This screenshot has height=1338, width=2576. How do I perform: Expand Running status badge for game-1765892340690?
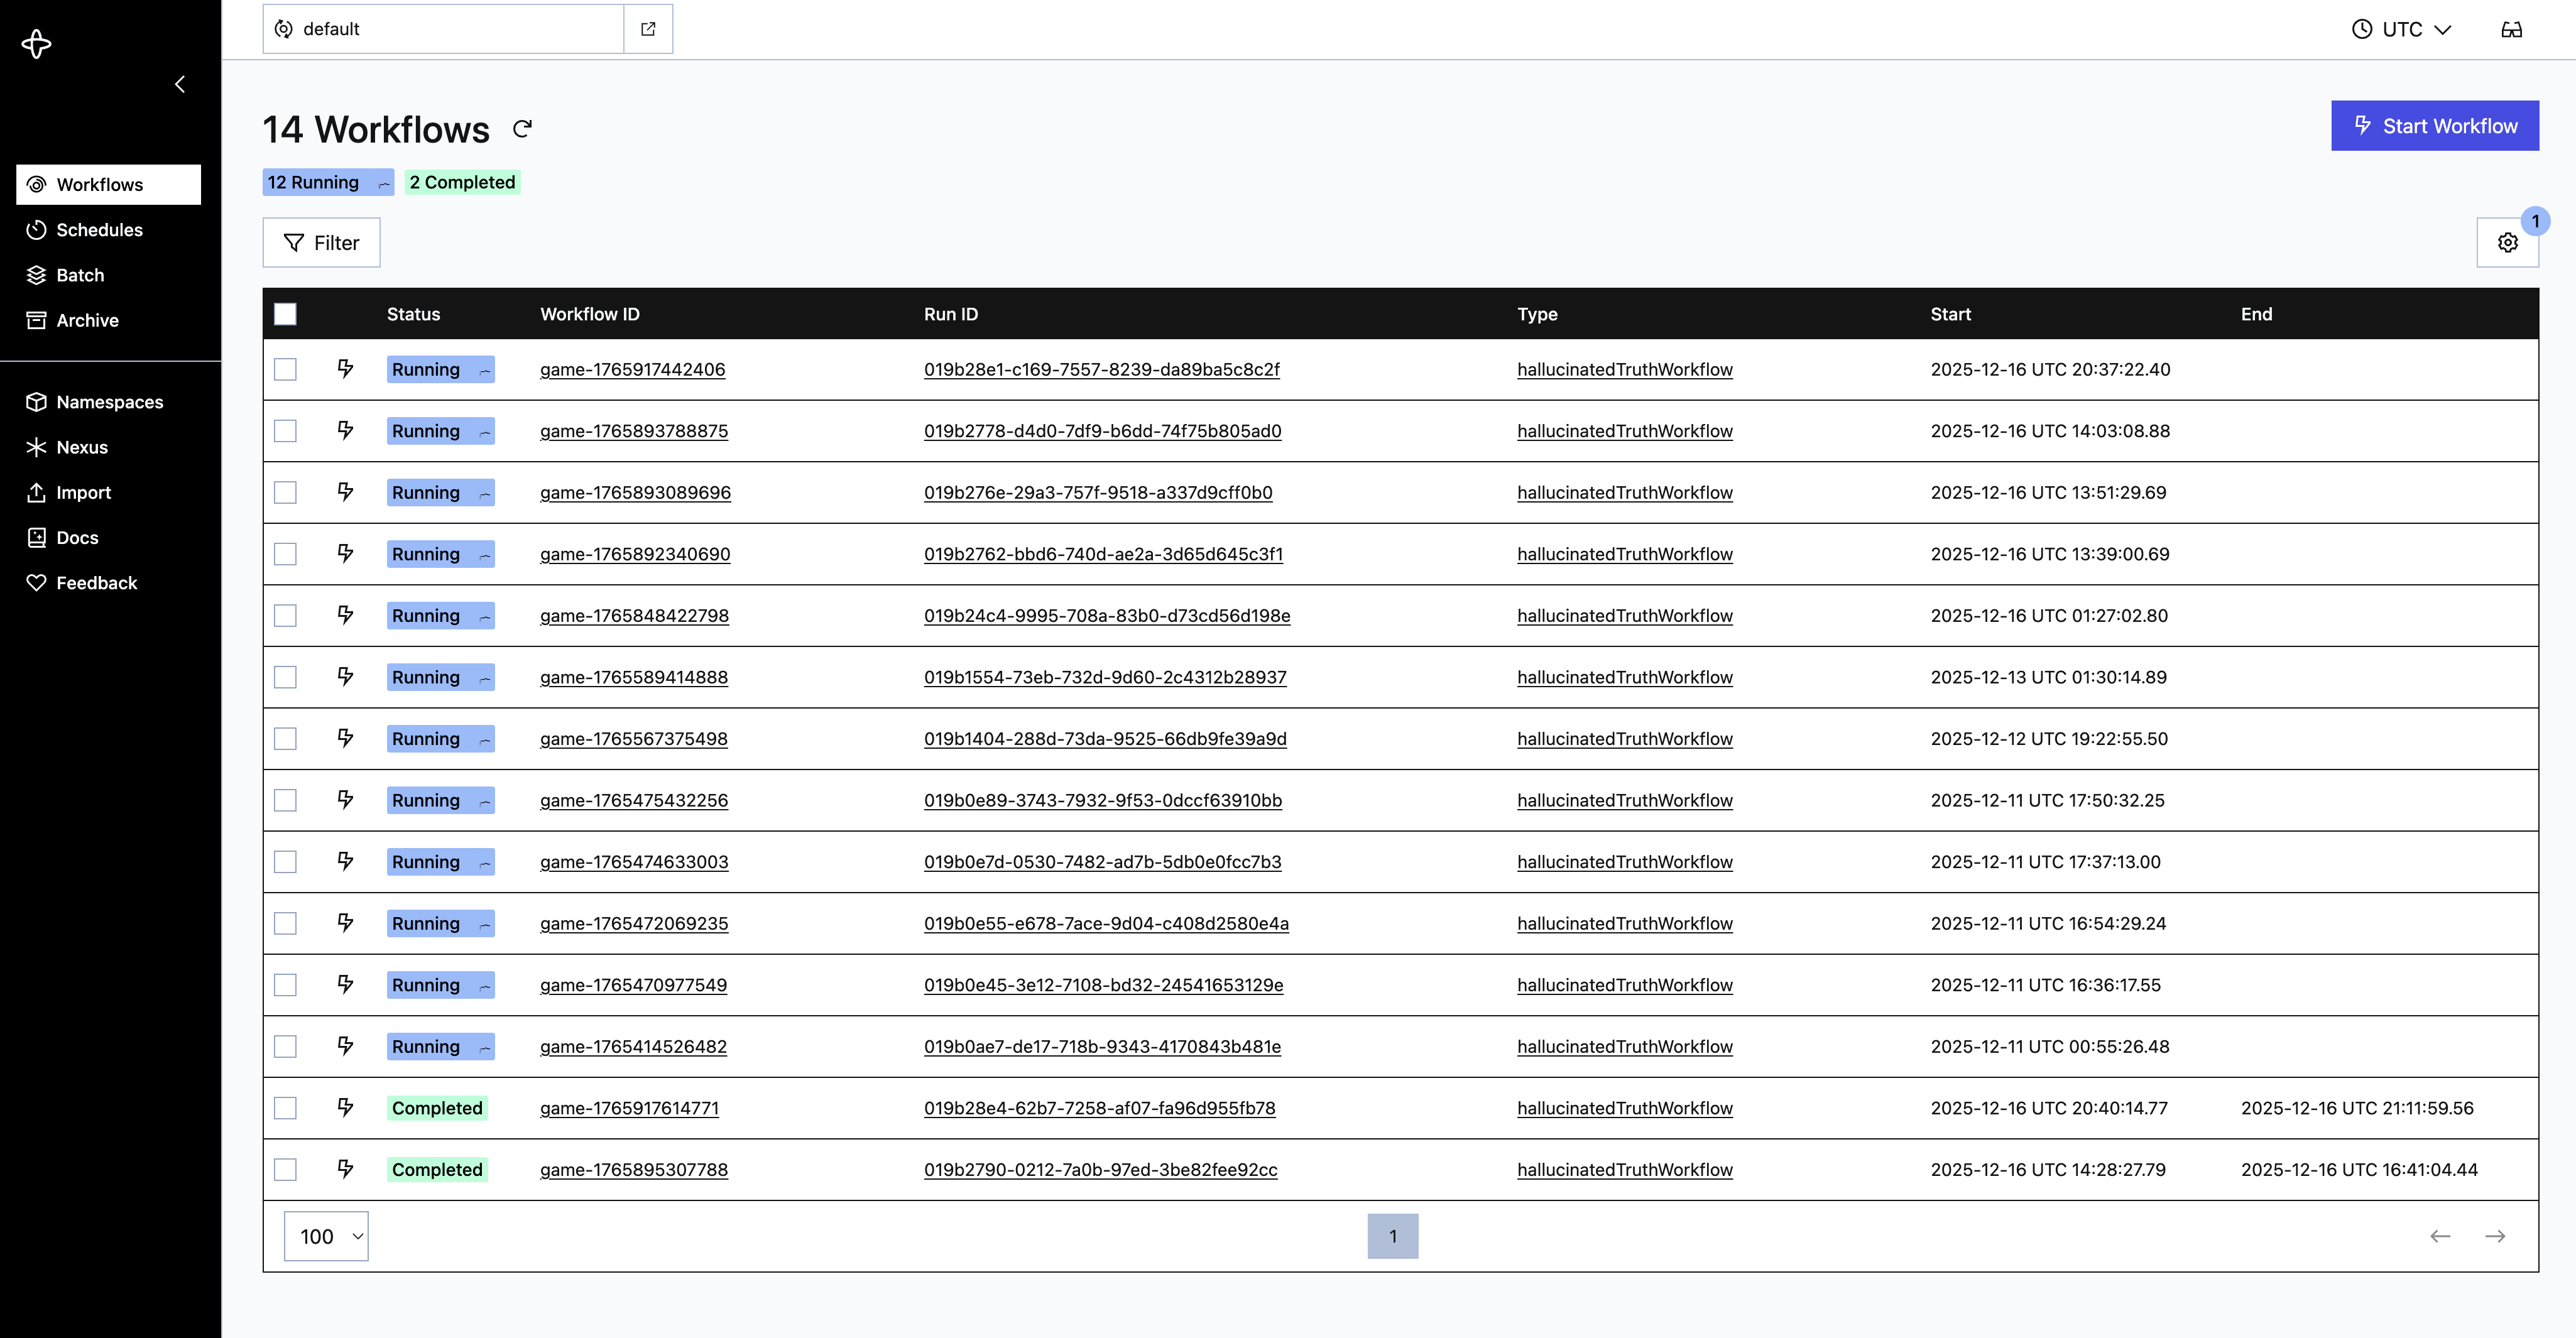click(x=440, y=554)
